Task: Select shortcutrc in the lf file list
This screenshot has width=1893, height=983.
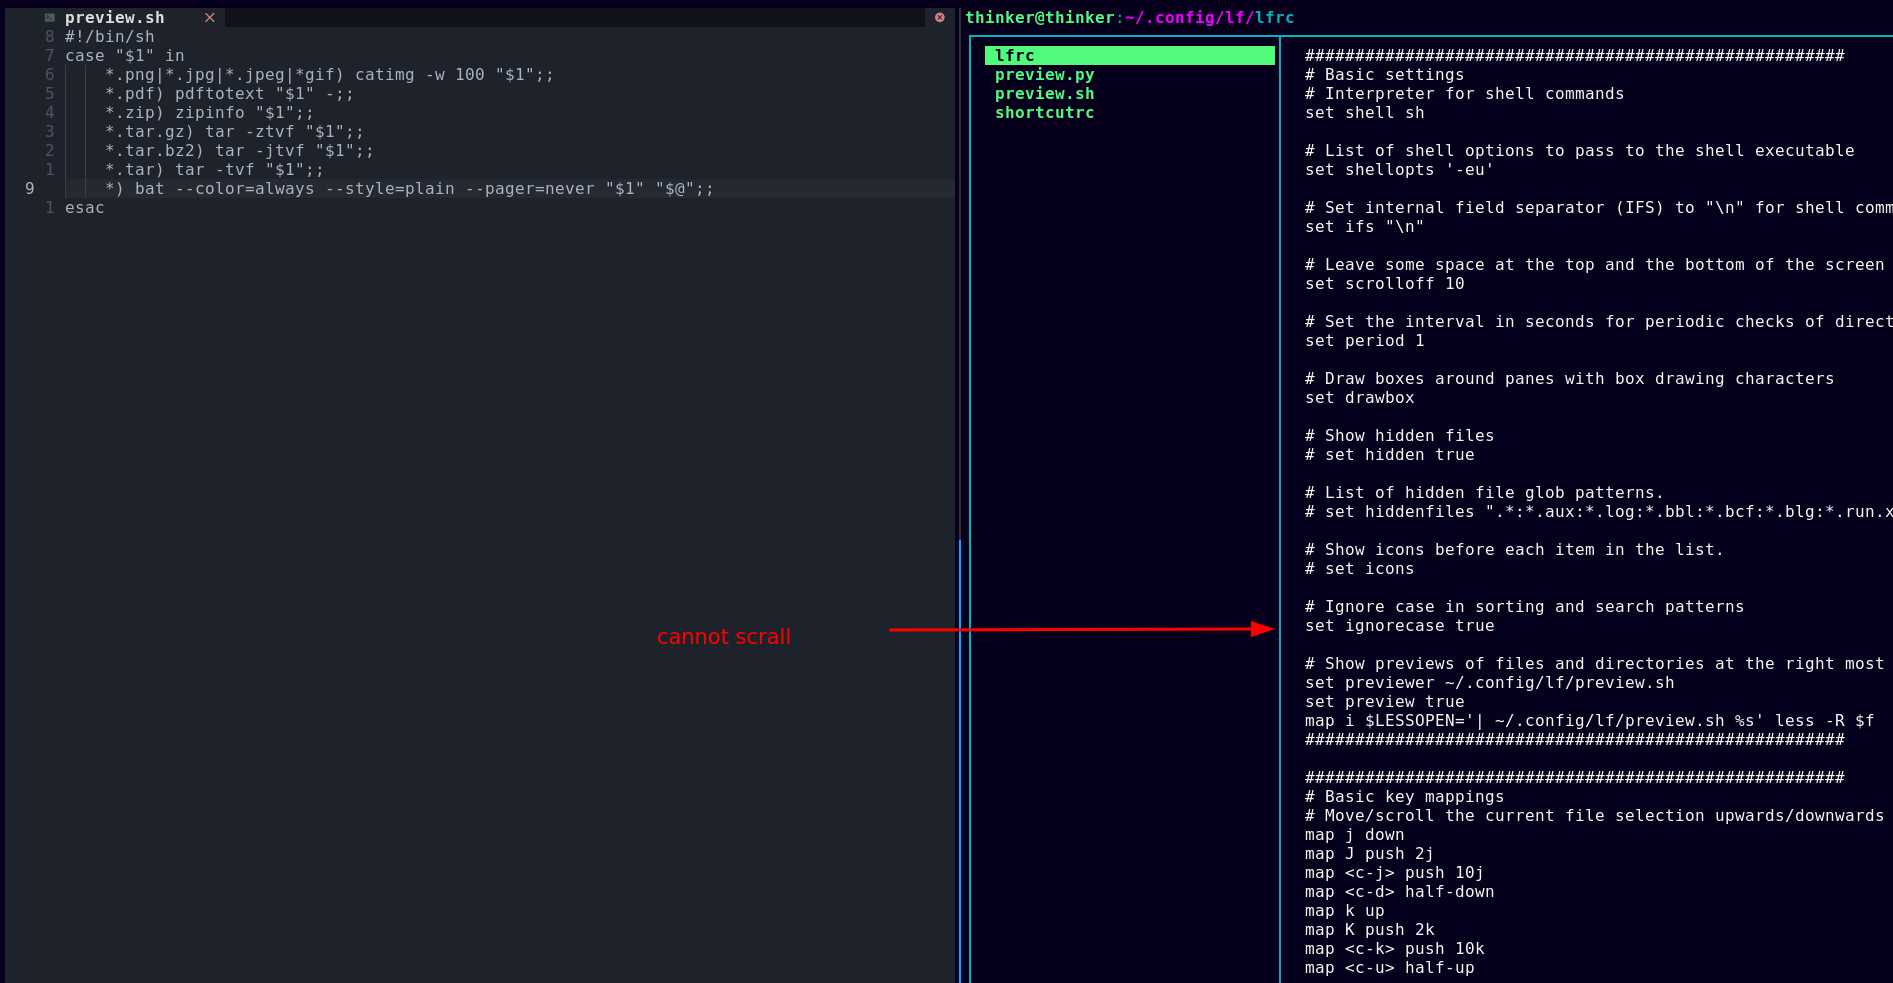Action: pos(1044,112)
